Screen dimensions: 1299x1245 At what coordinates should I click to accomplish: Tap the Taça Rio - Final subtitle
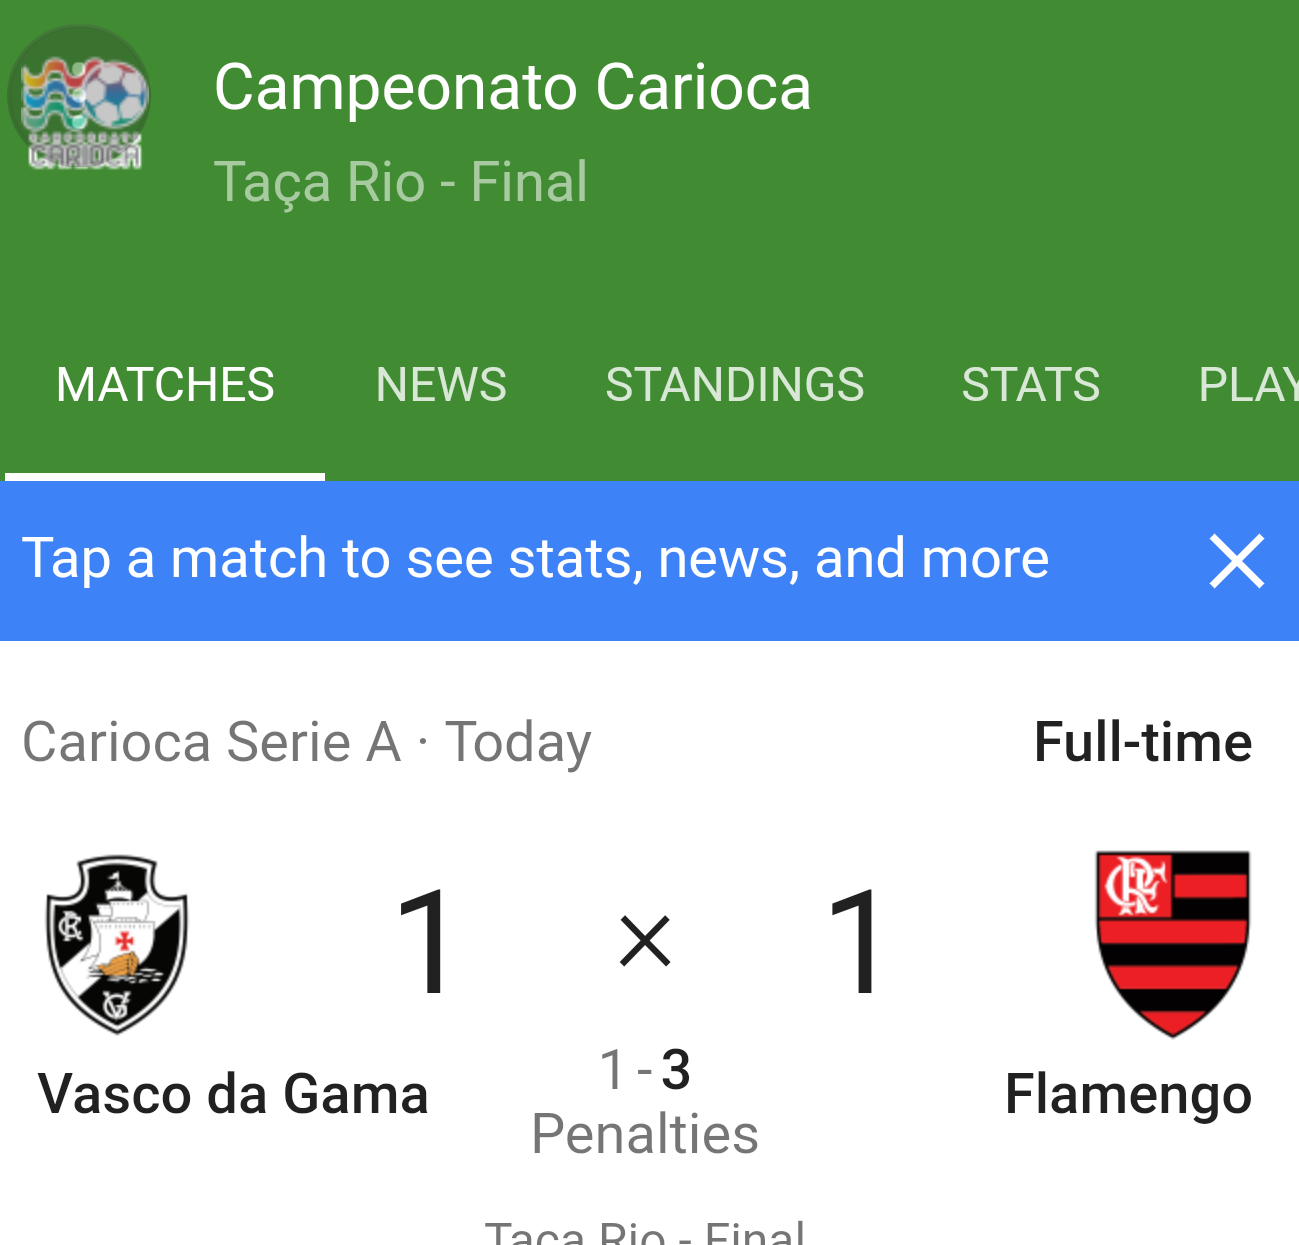pos(401,183)
